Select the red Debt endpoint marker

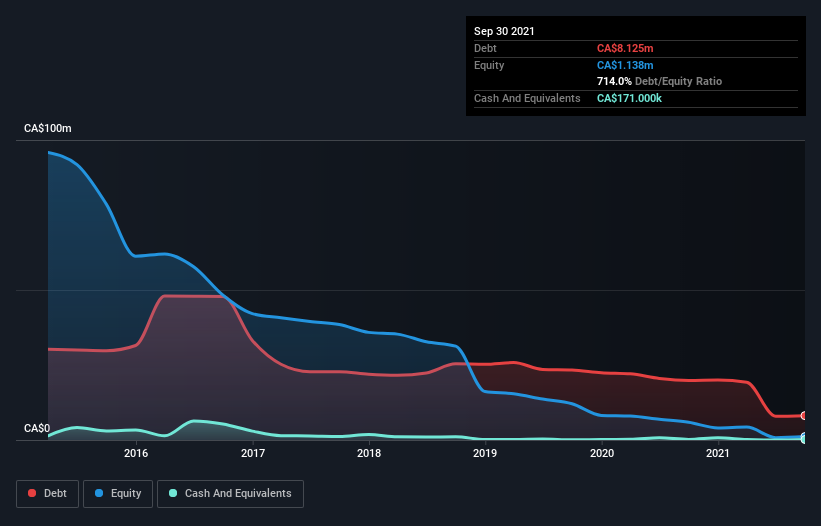pos(804,416)
